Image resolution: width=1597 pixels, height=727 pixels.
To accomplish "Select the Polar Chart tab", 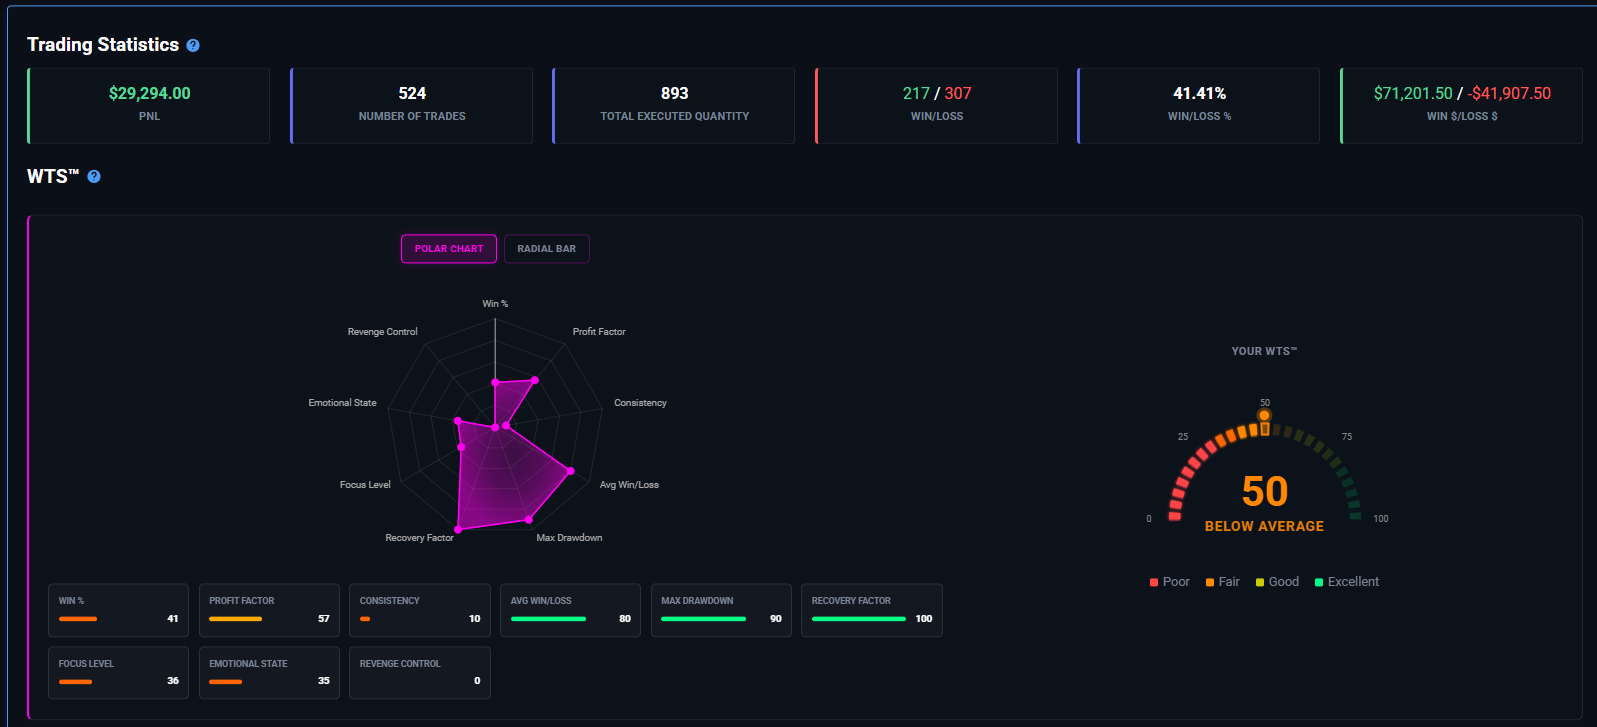I will pyautogui.click(x=449, y=249).
